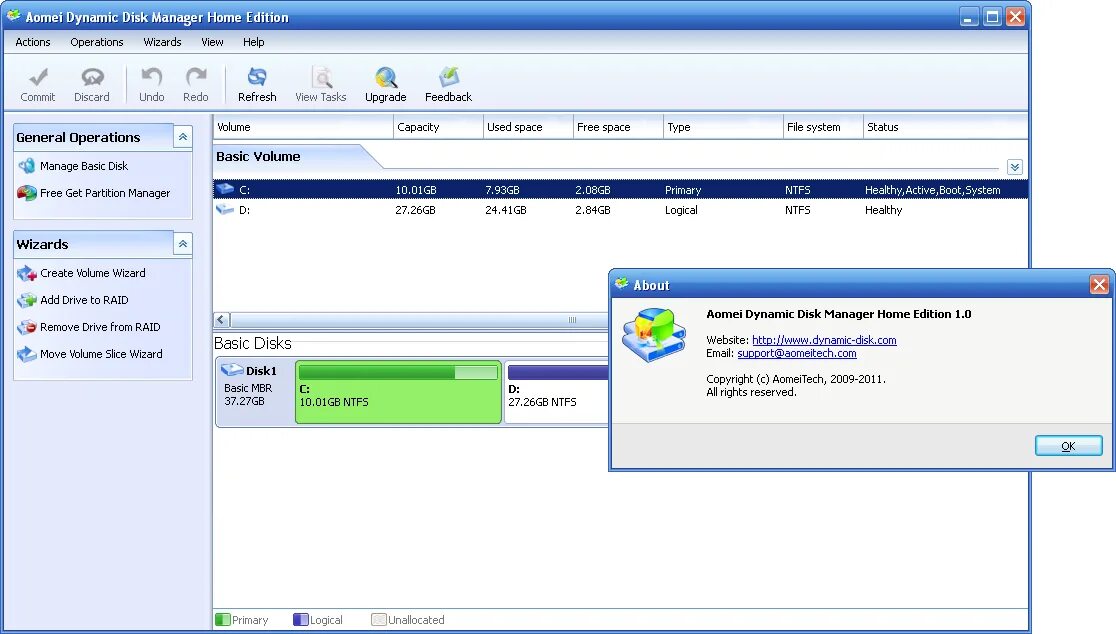Sort by the Capacity column header

coord(438,127)
